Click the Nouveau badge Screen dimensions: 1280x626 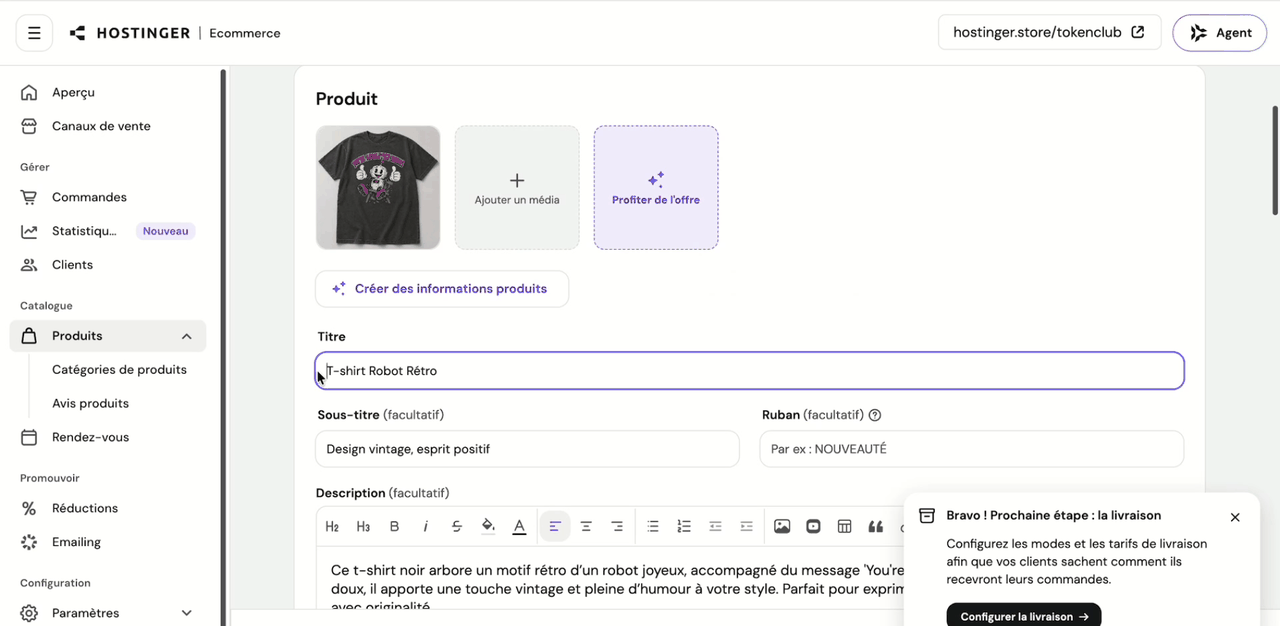tap(166, 231)
